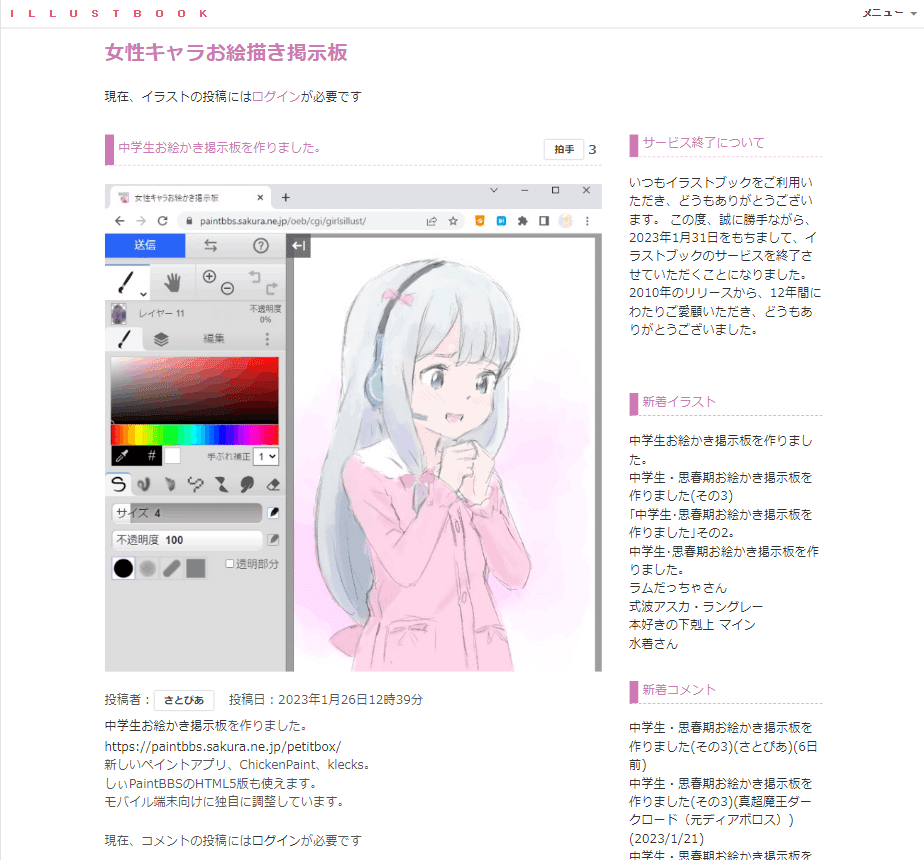Open the 編集 edit tab

(214, 339)
